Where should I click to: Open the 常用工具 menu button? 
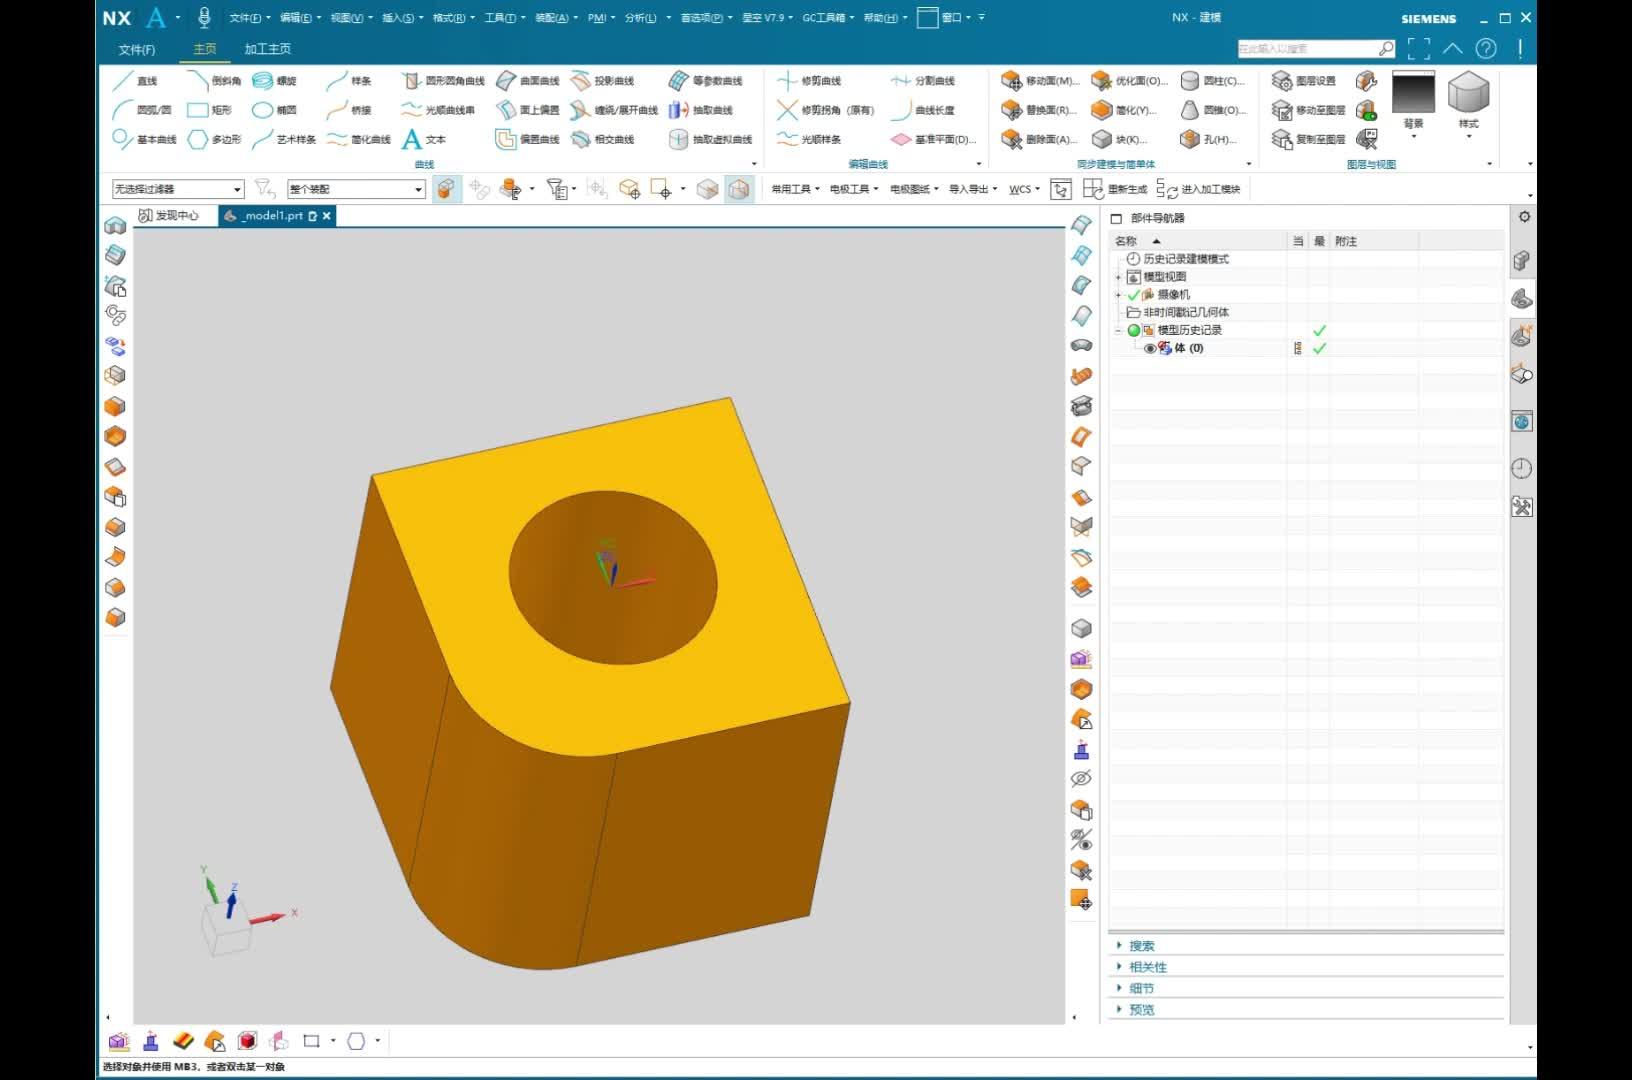[795, 189]
